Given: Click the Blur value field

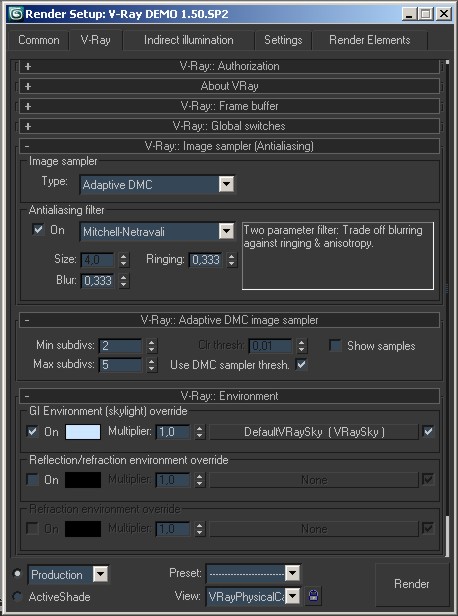Looking at the screenshot, I should click(97, 280).
